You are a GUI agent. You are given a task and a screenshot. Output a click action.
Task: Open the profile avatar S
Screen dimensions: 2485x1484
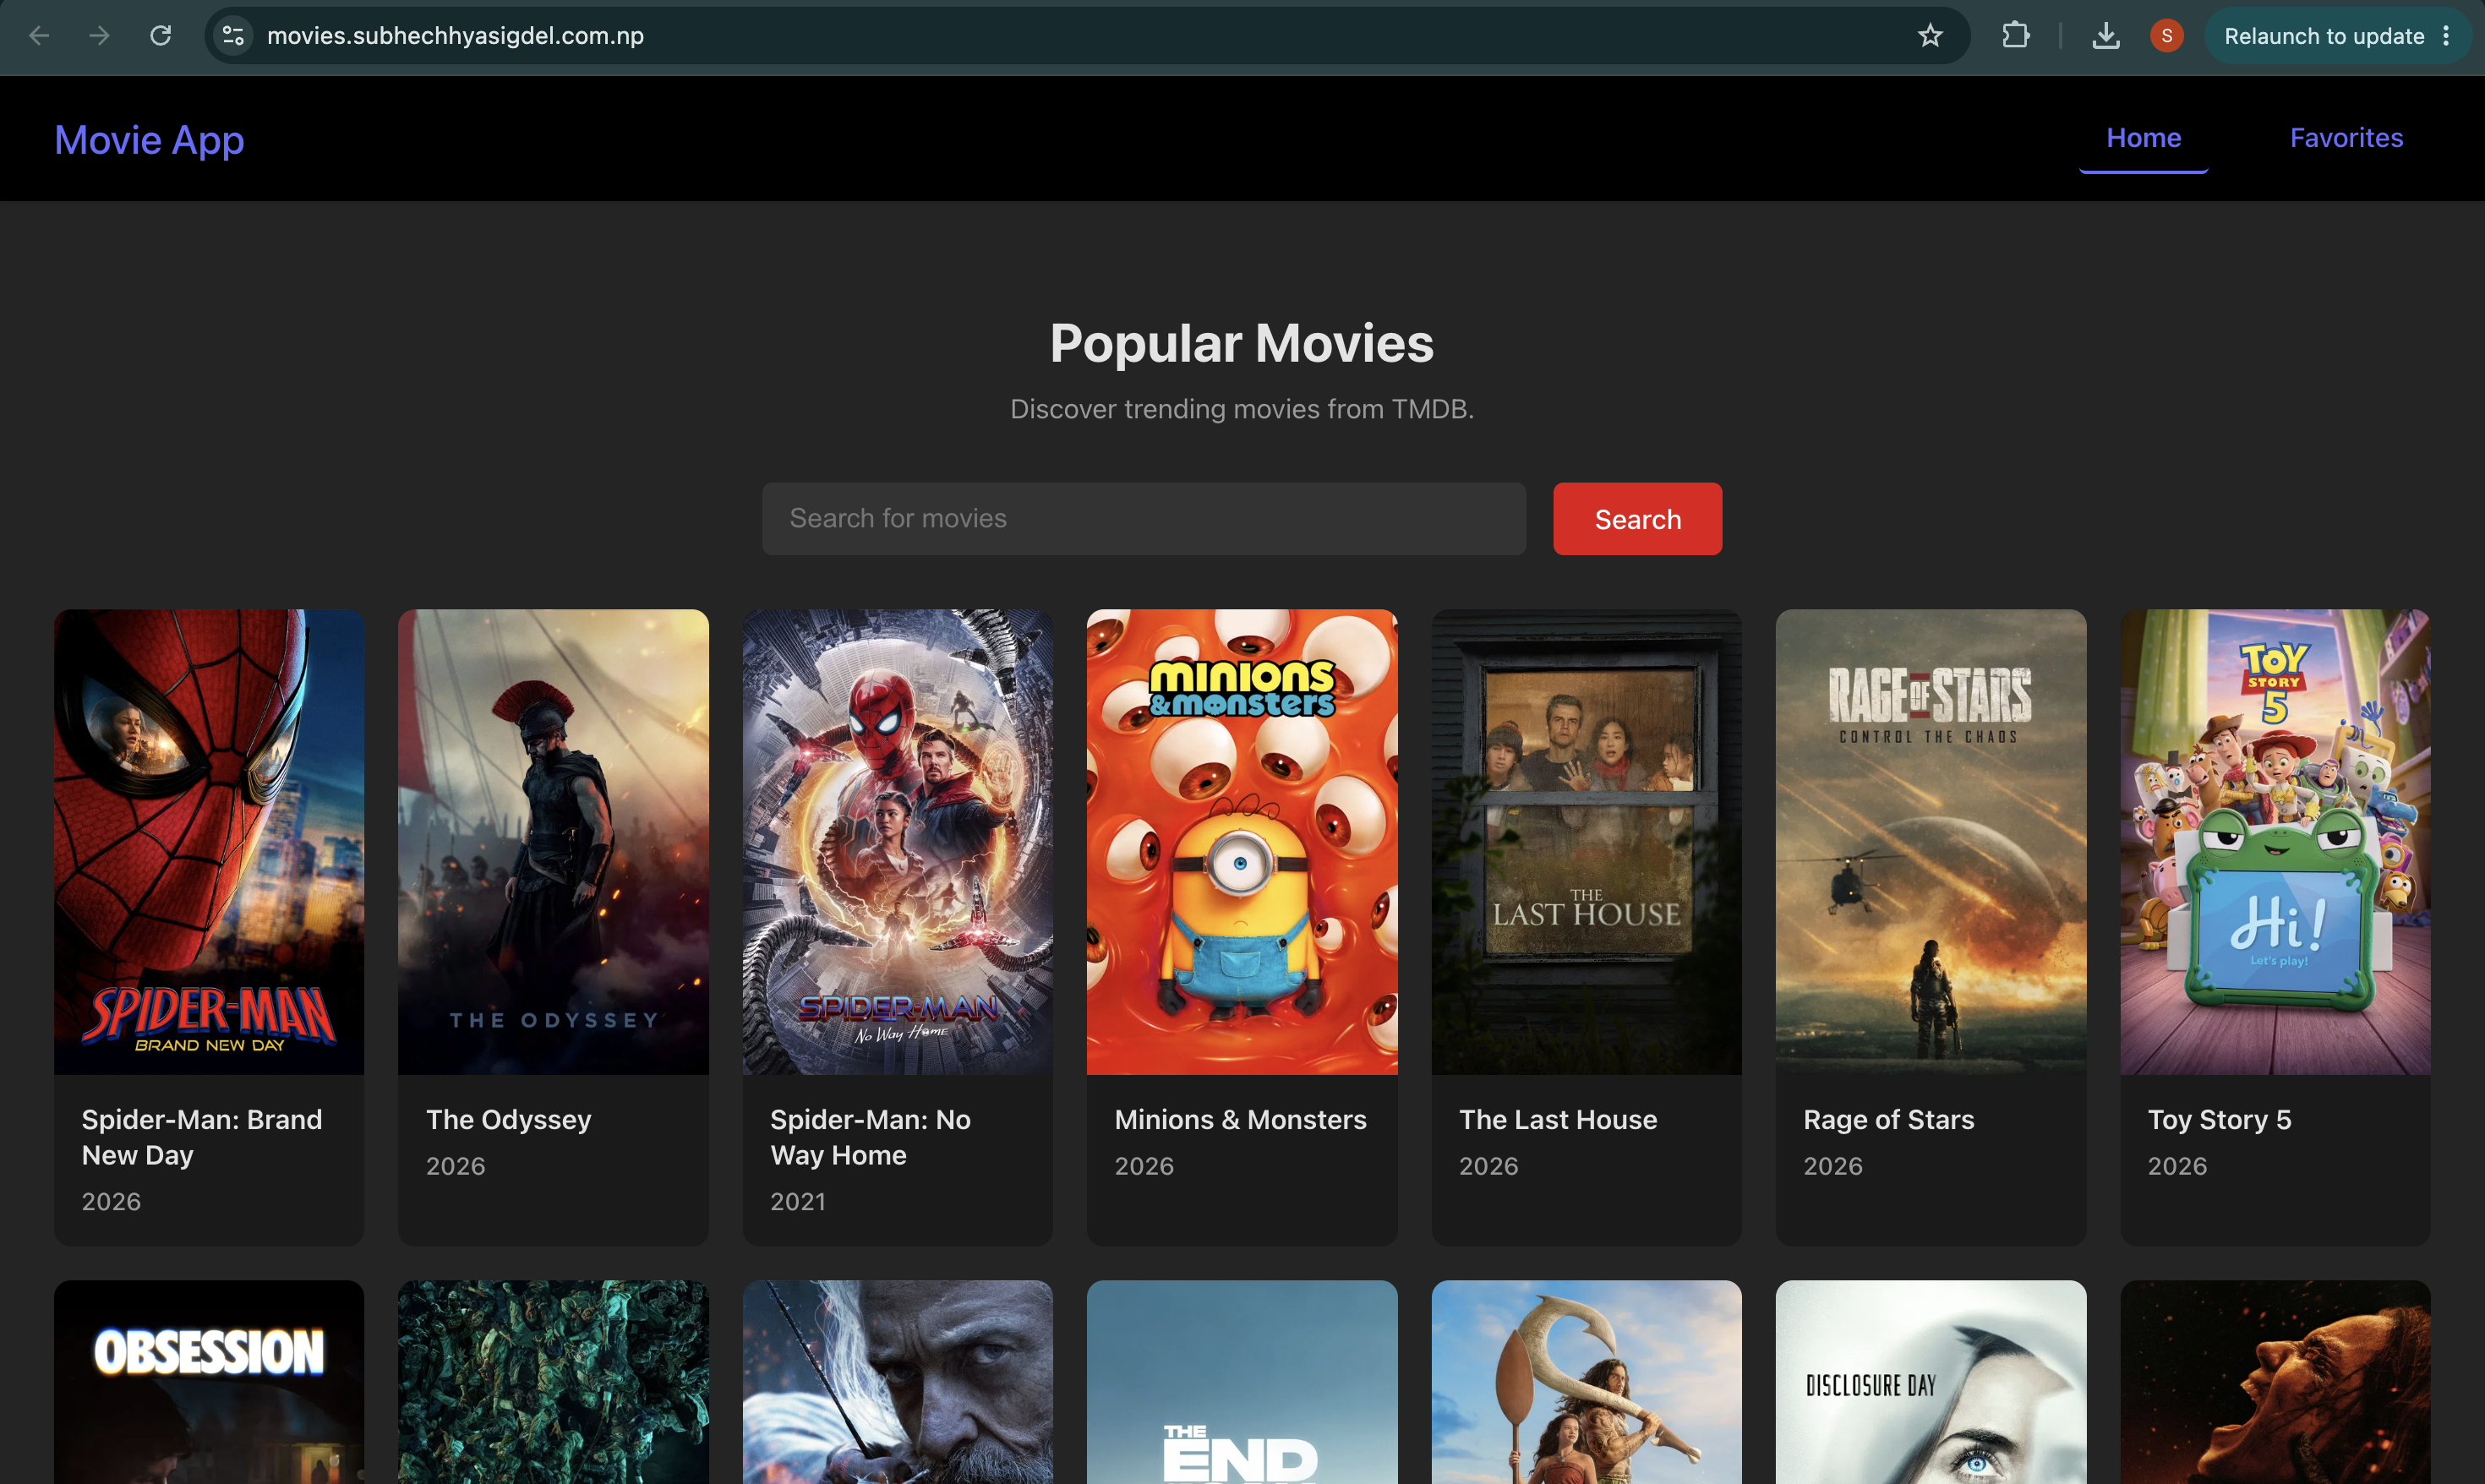(2166, 36)
